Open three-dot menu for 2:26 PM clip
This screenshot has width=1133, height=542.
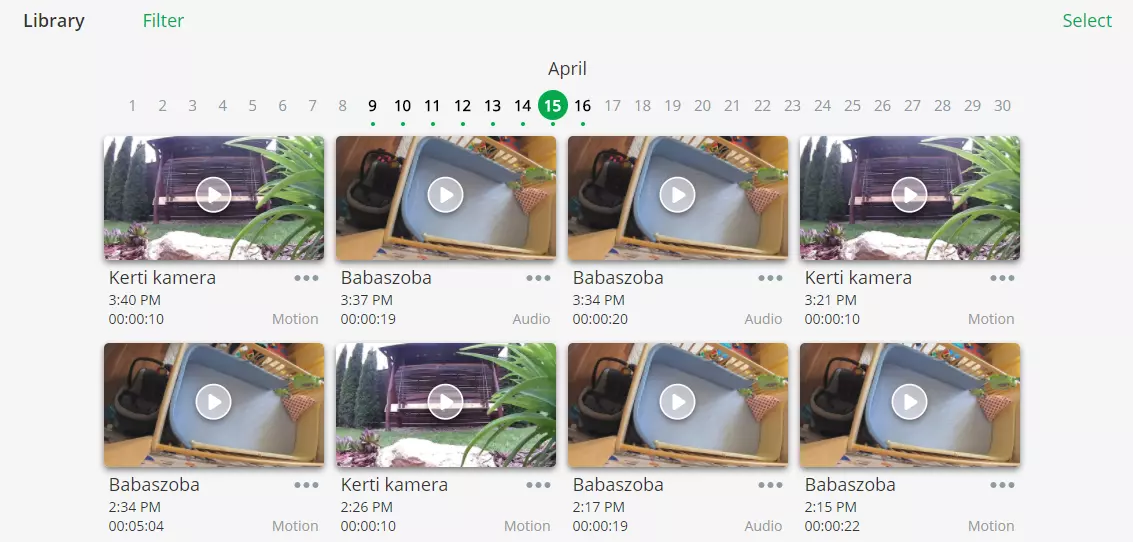click(x=538, y=485)
